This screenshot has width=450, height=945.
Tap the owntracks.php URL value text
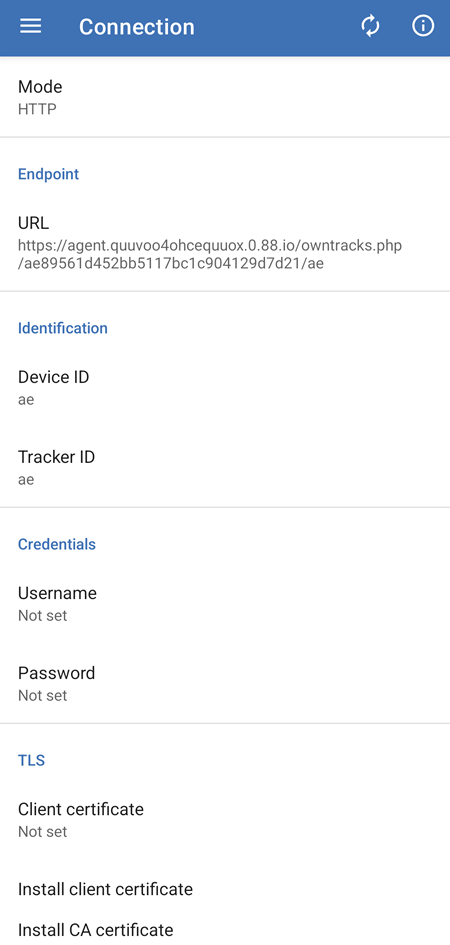coord(210,254)
